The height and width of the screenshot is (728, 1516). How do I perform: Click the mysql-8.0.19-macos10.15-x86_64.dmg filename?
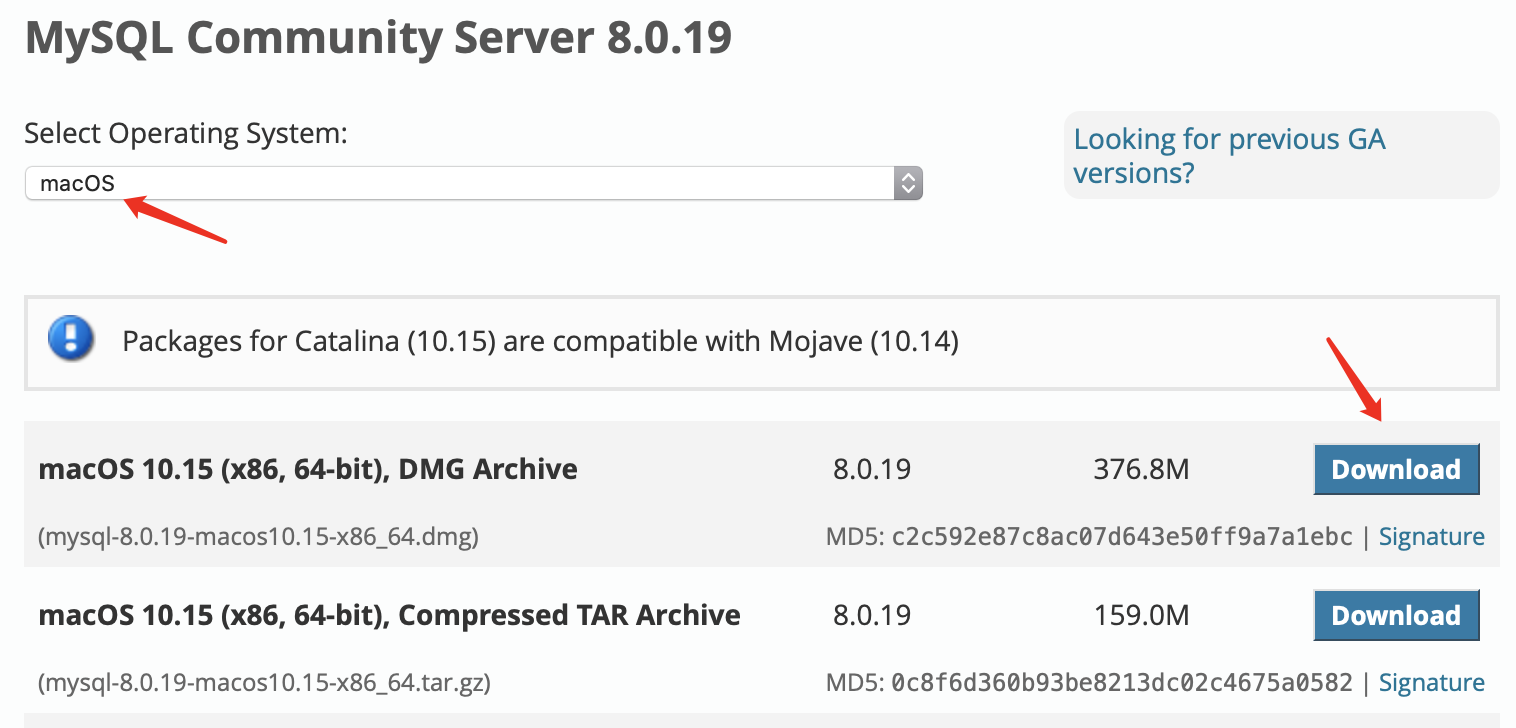click(x=258, y=537)
